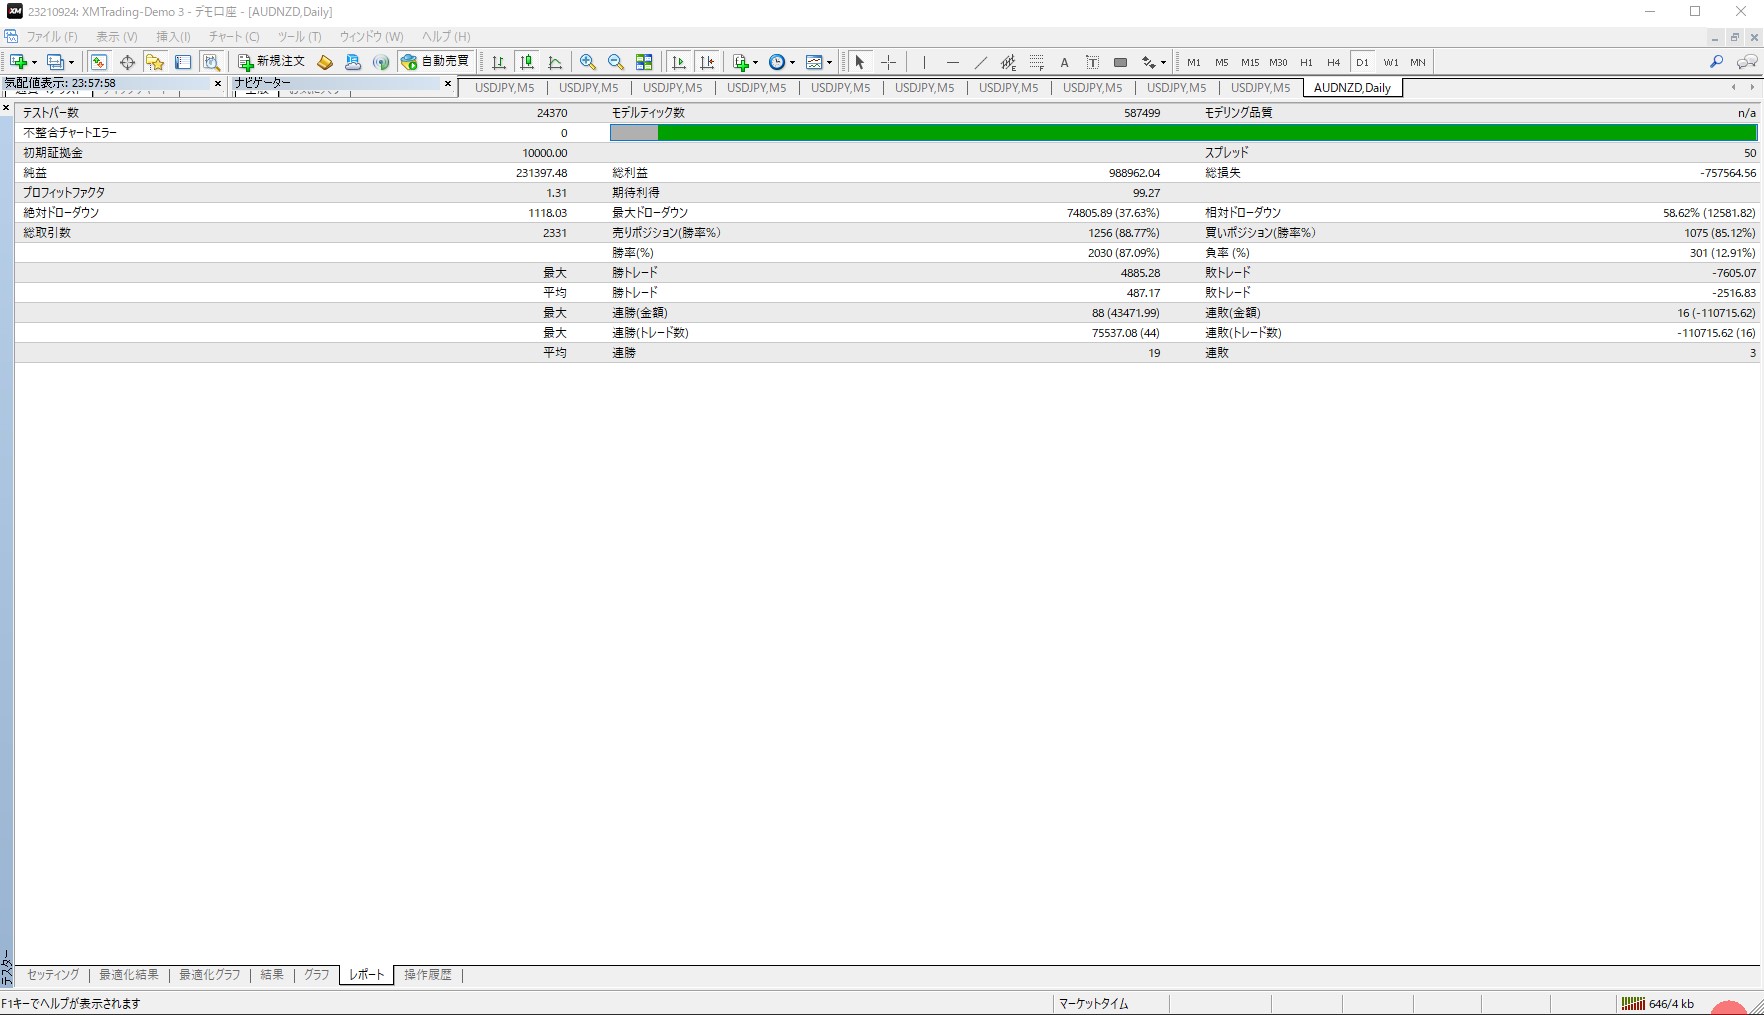The height and width of the screenshot is (1015, 1764).
Task: Click the arrows objects tool icon
Action: [x=1148, y=62]
